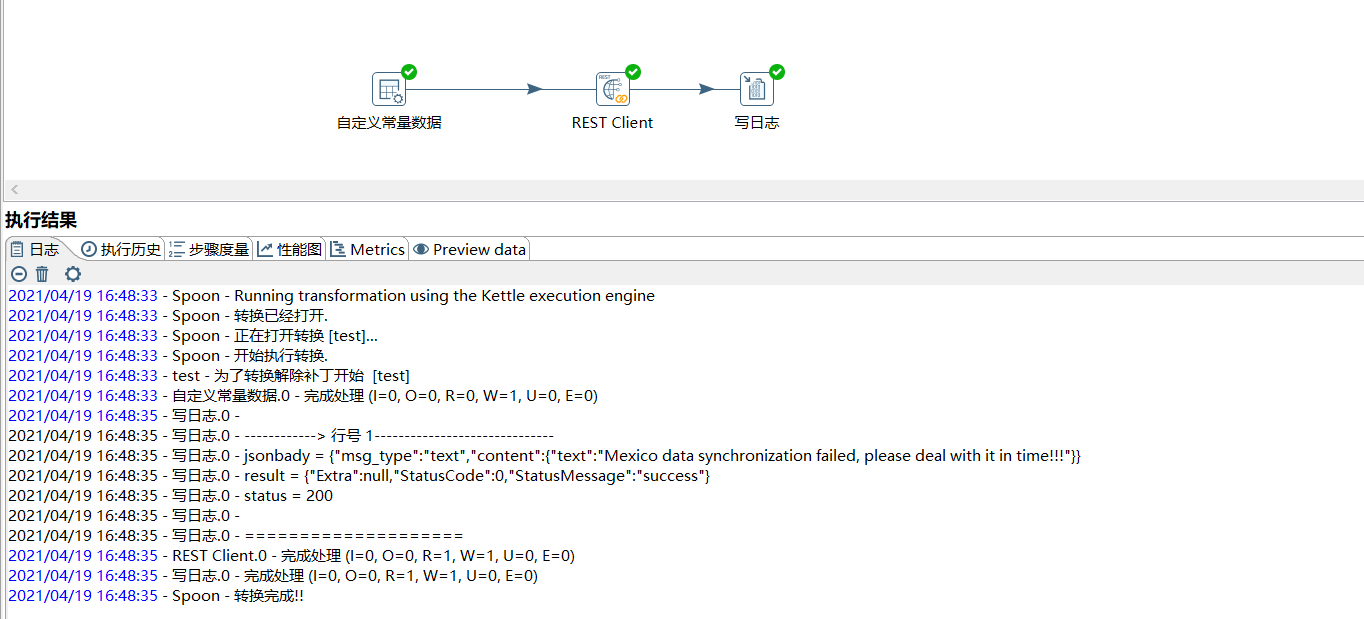Open the 执行历史 tab
This screenshot has width=1364, height=619.
tap(121, 249)
